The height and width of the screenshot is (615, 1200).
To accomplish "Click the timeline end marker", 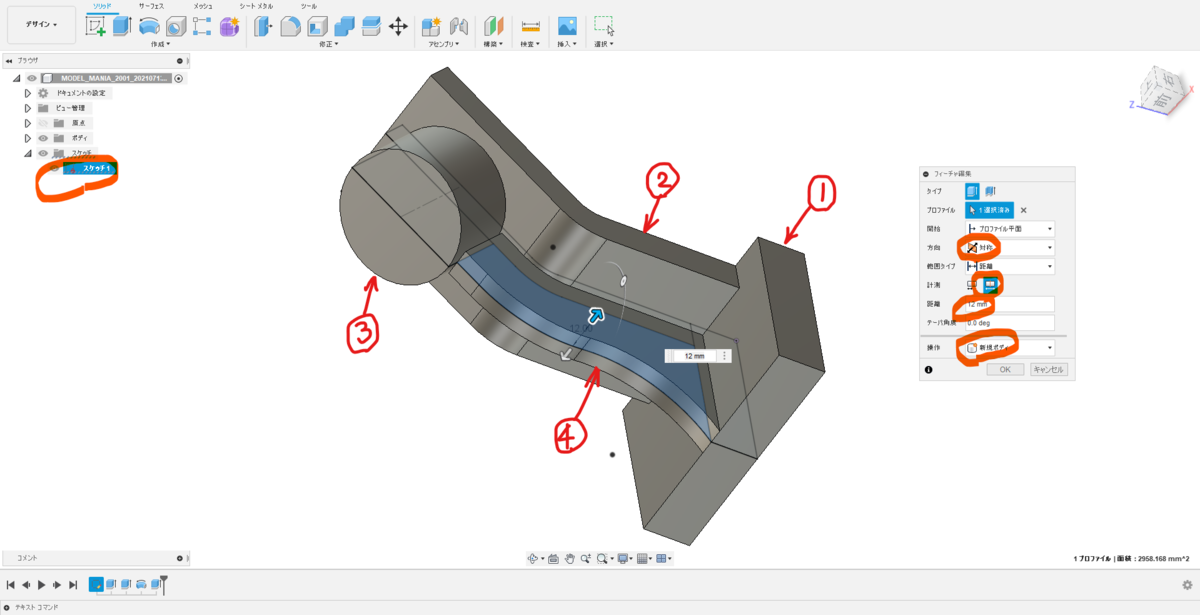I will [x=164, y=583].
